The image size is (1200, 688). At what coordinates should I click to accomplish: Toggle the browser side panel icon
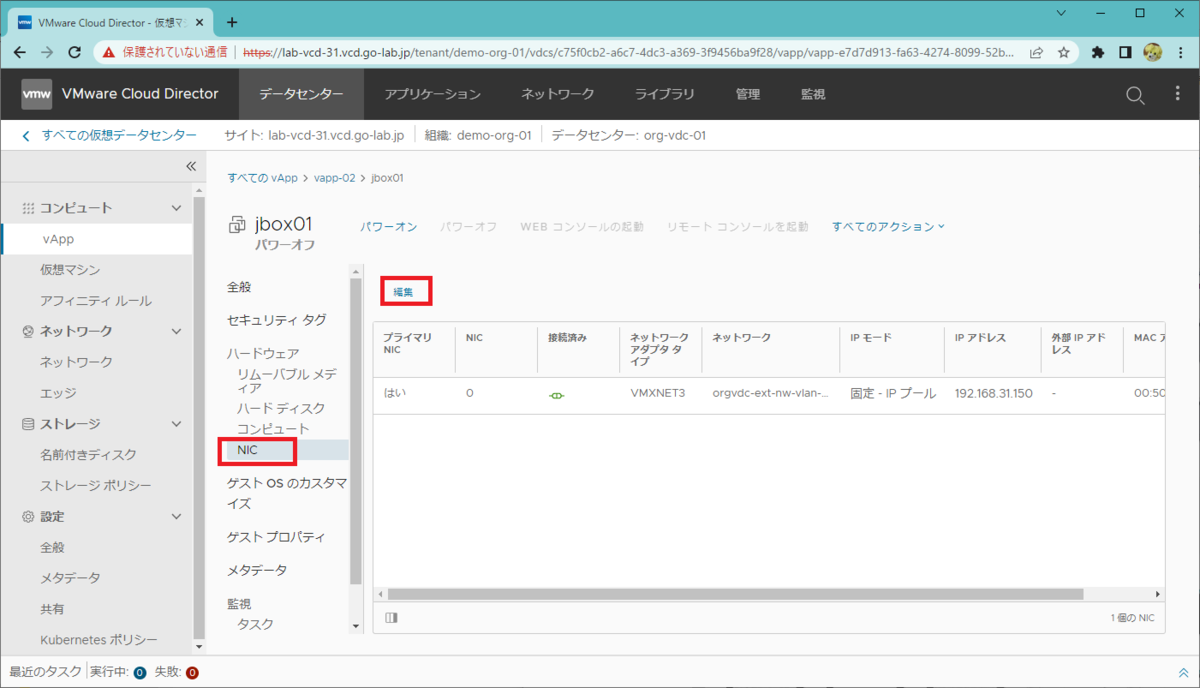pyautogui.click(x=1125, y=52)
